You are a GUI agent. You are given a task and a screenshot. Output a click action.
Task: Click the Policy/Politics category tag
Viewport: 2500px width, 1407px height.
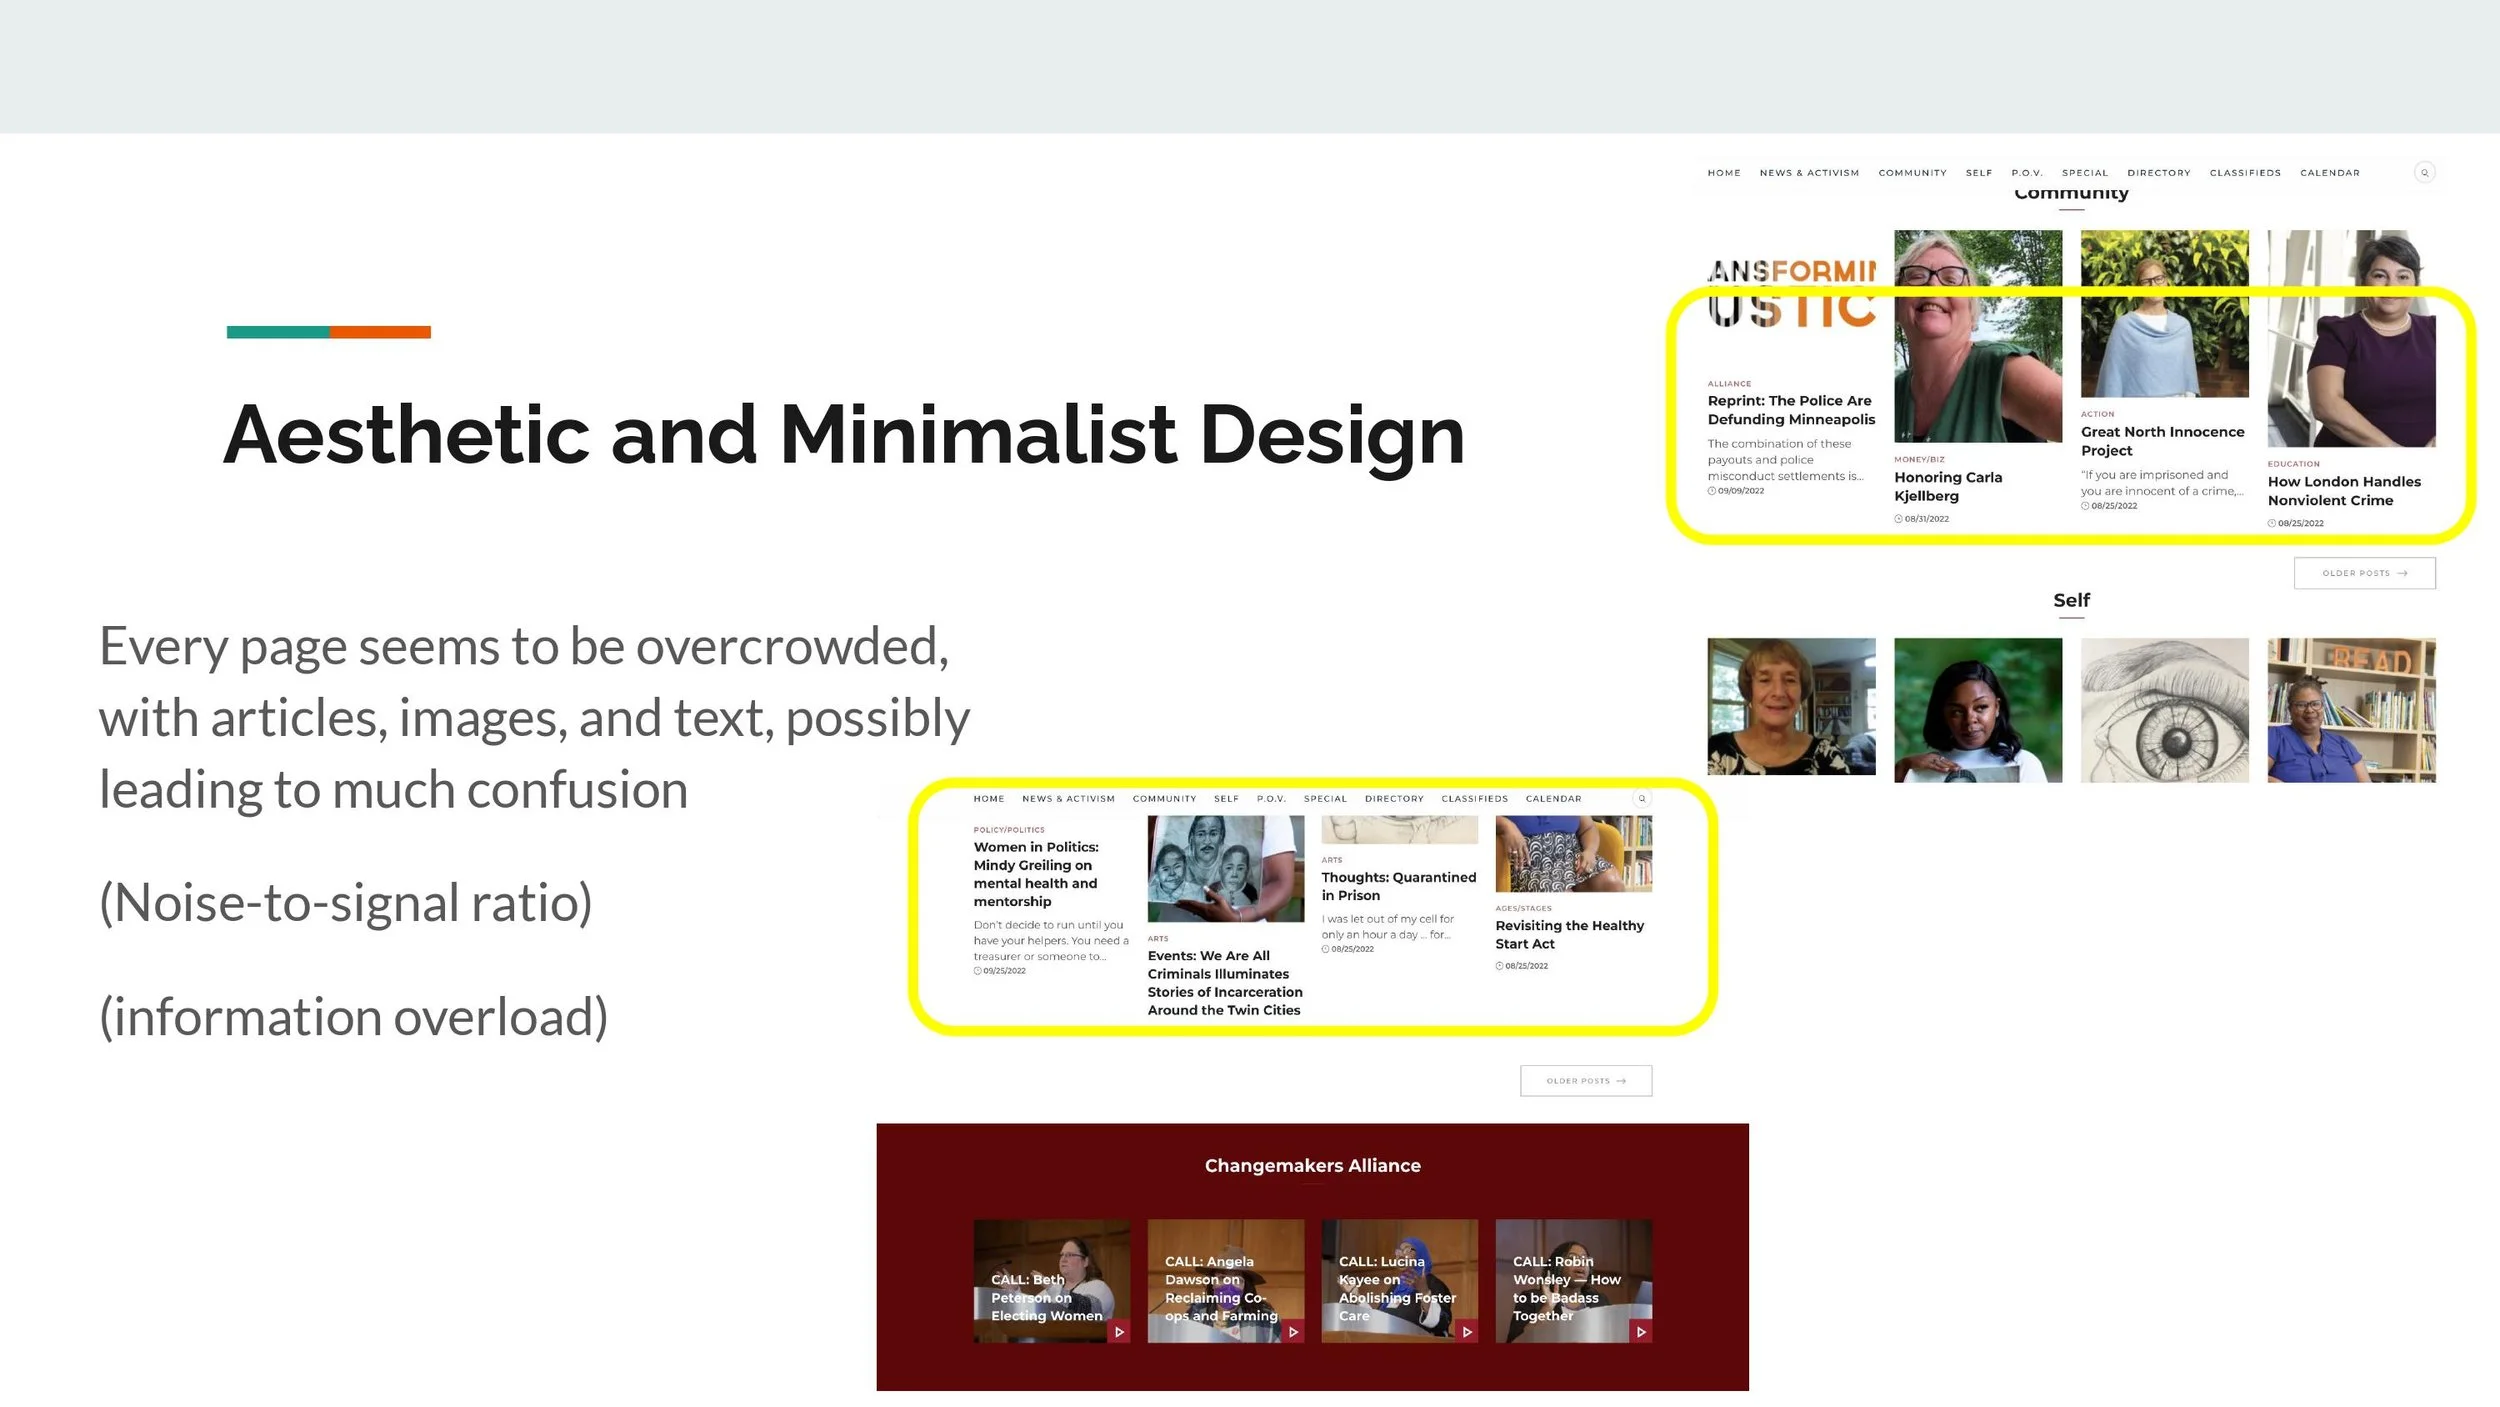pyautogui.click(x=1009, y=830)
